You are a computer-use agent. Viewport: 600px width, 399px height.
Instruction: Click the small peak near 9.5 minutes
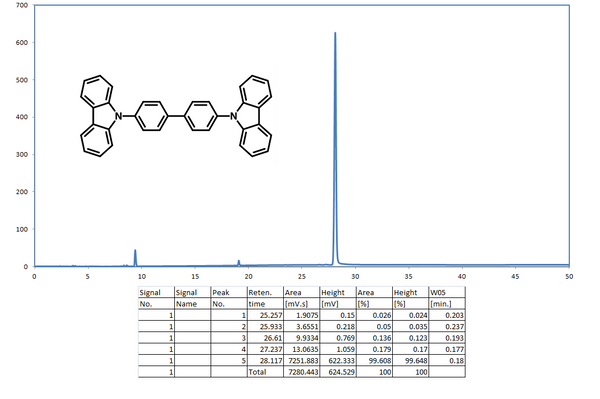(x=135, y=257)
